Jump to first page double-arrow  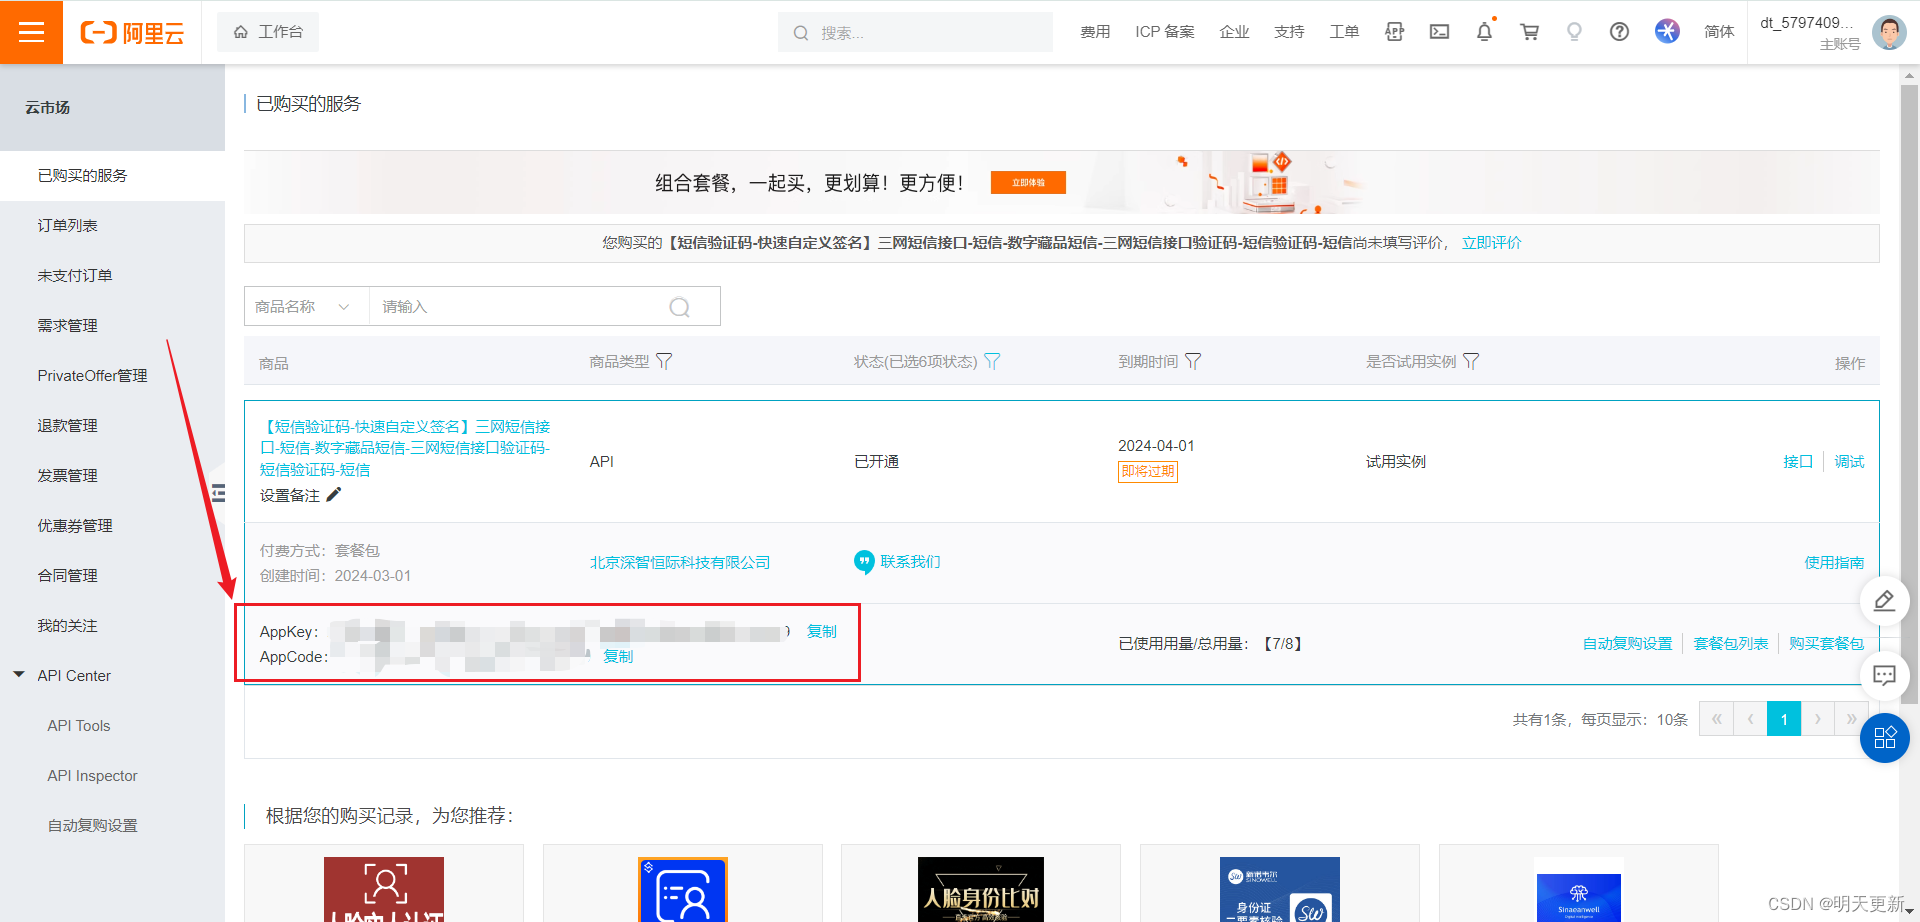(x=1716, y=719)
